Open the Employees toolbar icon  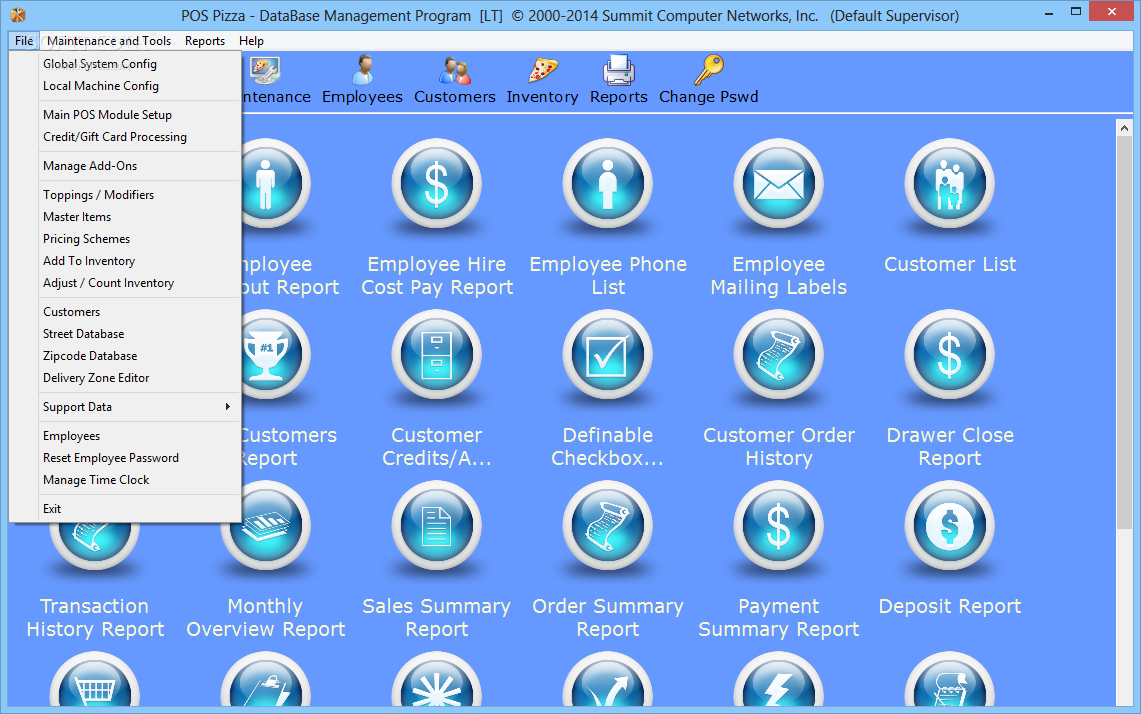coord(362,71)
